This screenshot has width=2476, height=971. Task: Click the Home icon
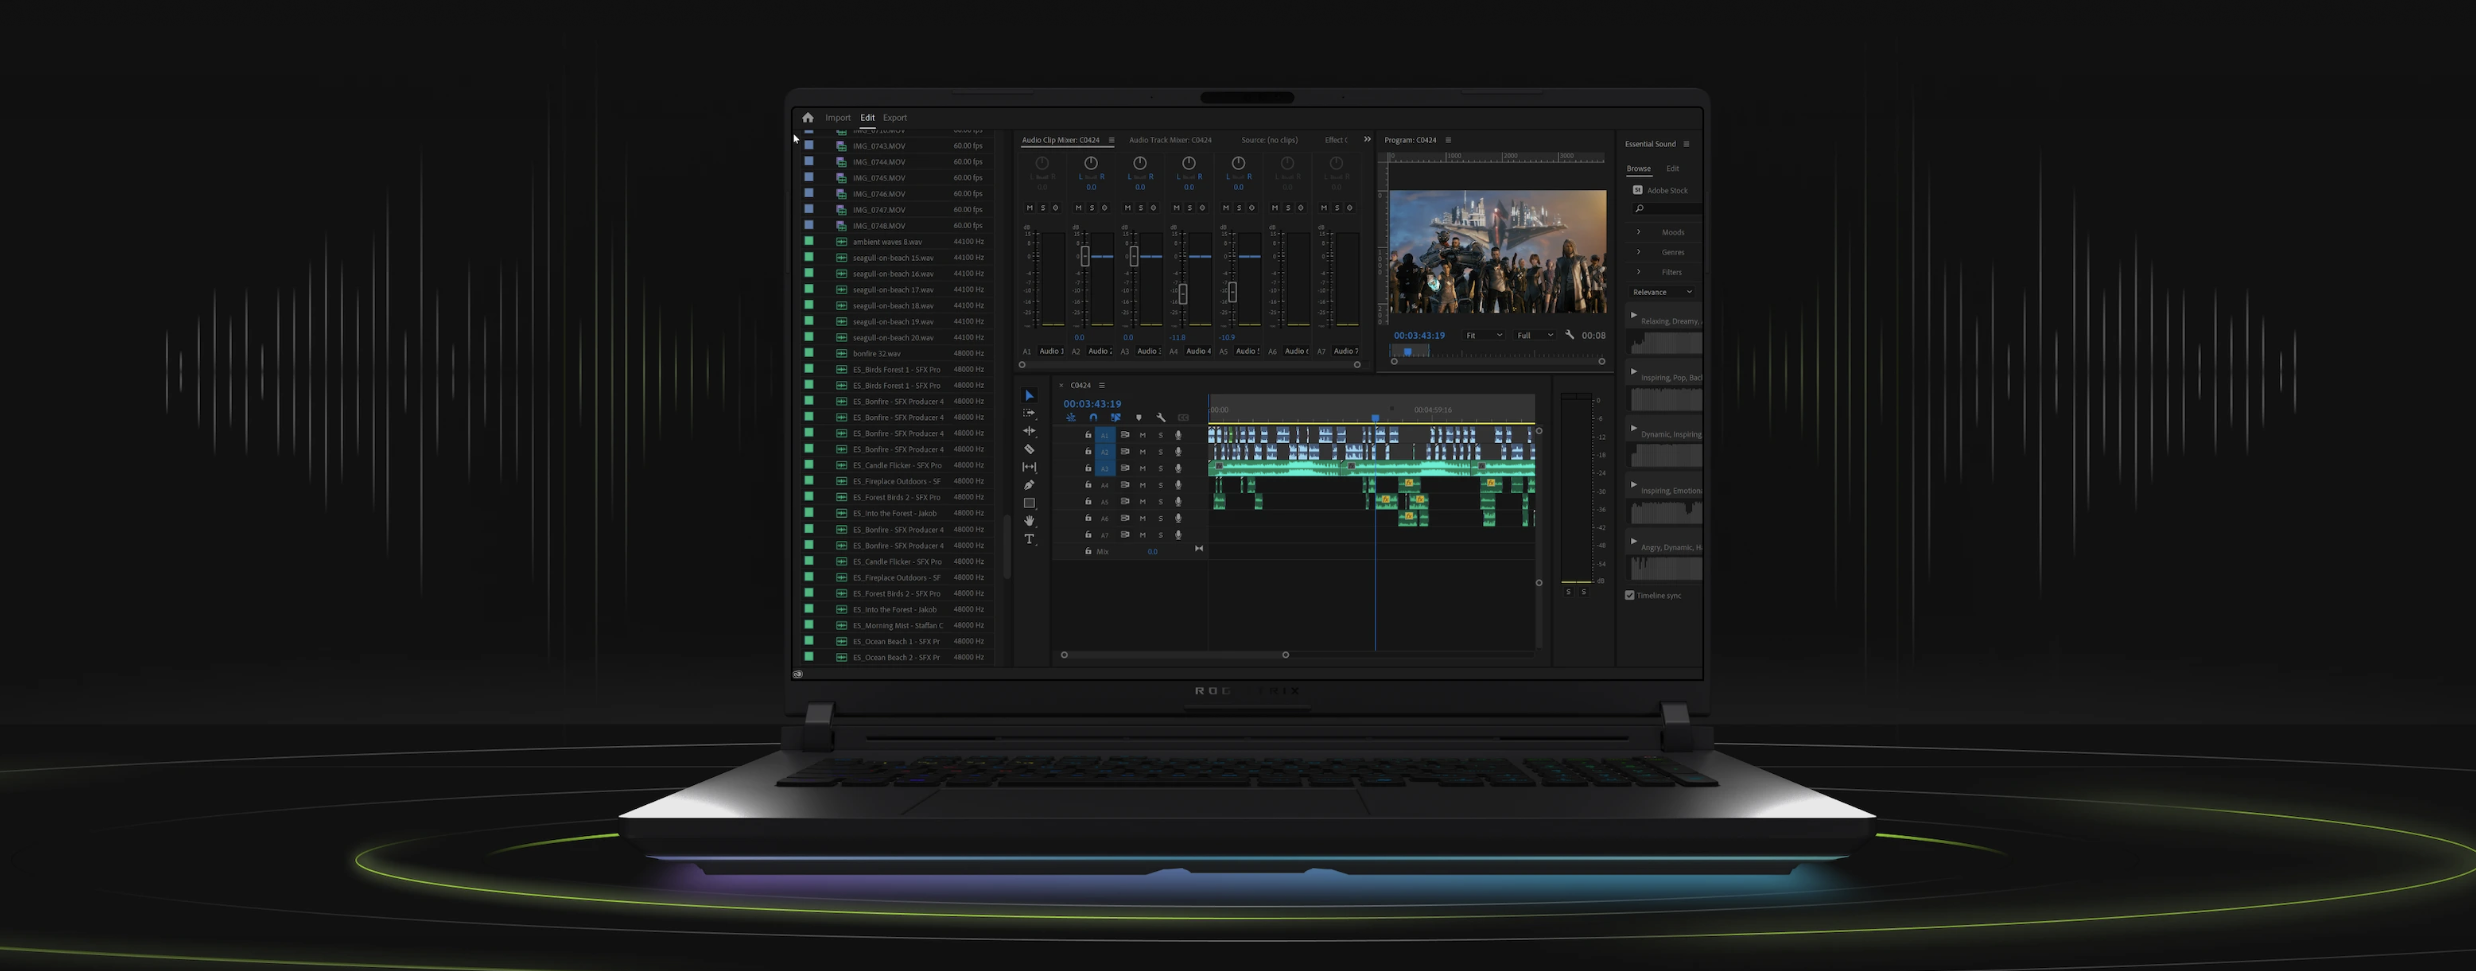(808, 118)
